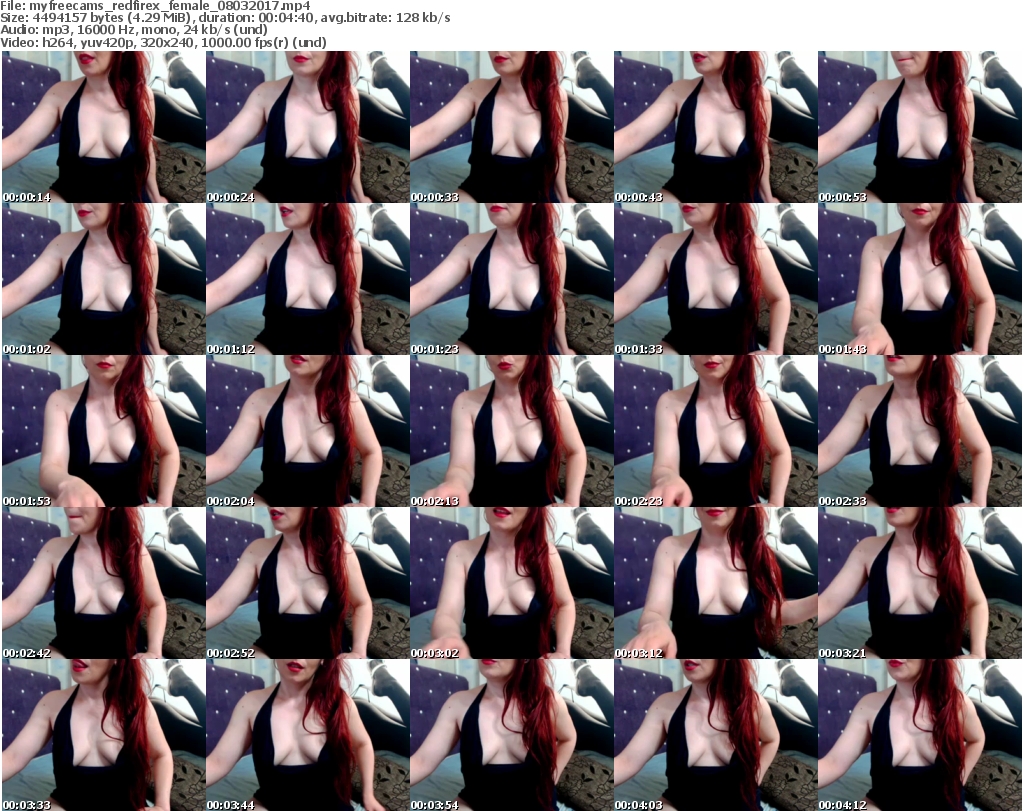Pick the thumbnail frame at 00:02:04
Image resolution: width=1024 pixels, height=811 pixels.
click(308, 431)
